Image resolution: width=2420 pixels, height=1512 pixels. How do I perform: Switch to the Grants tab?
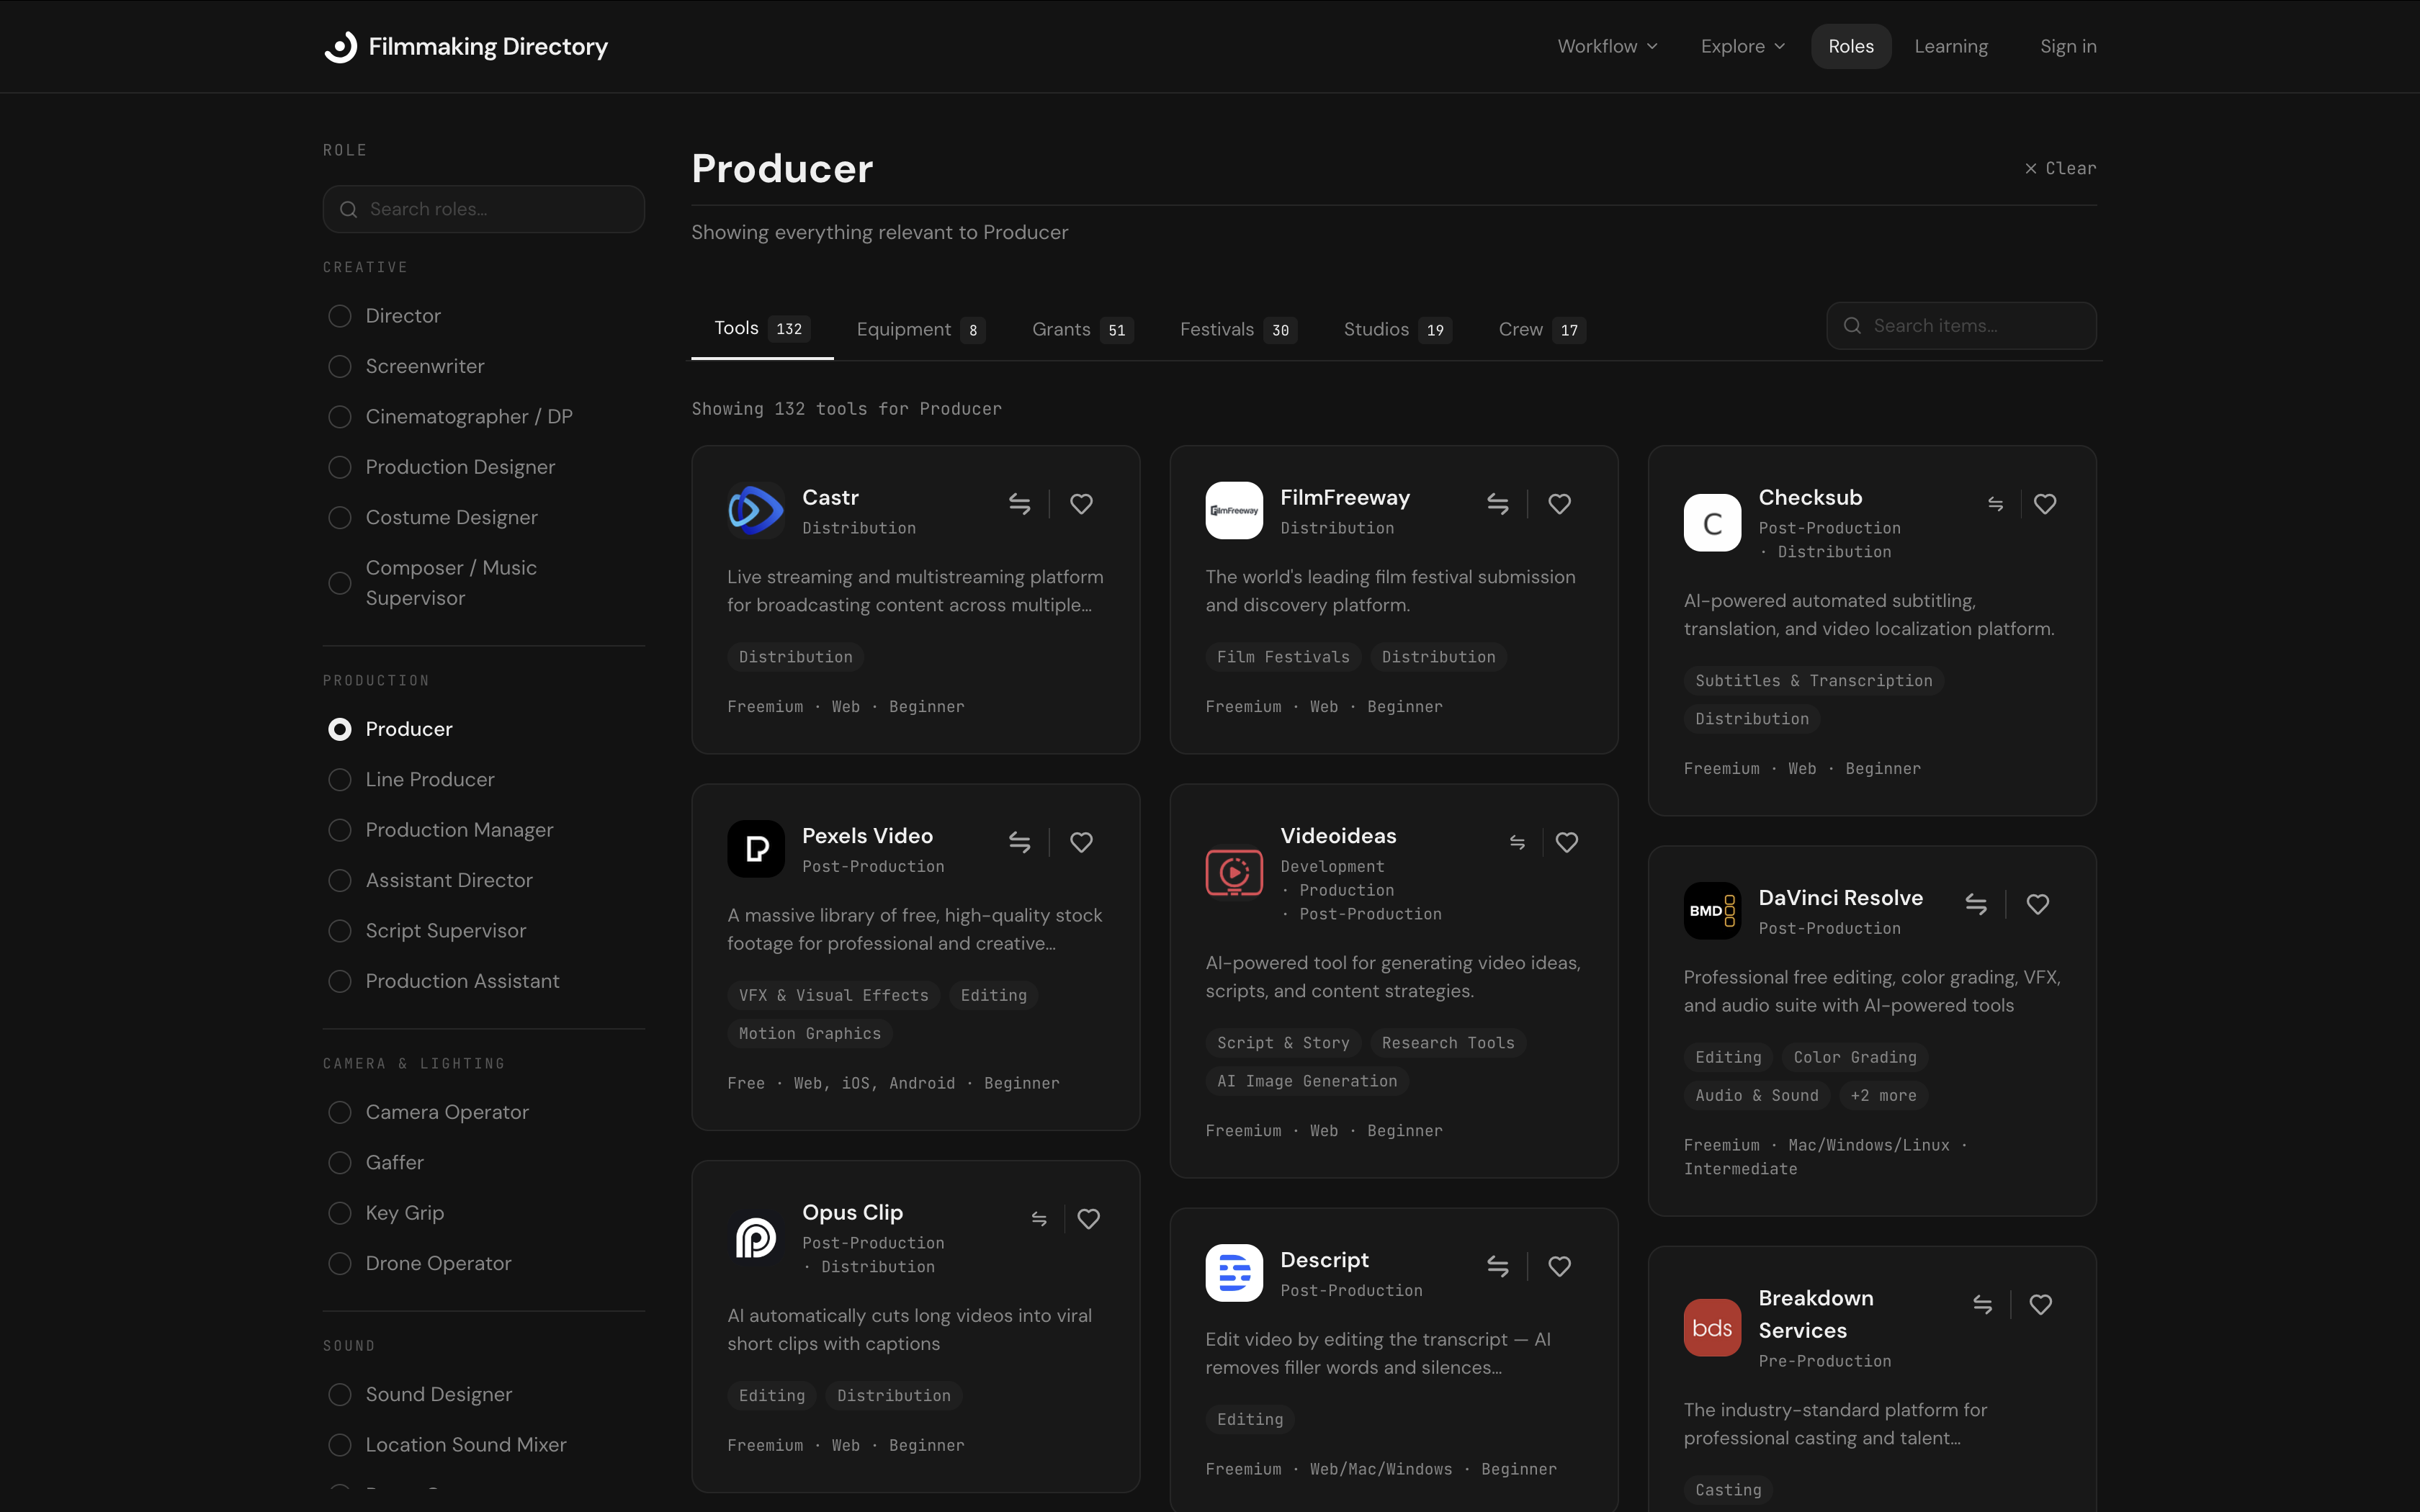[1080, 329]
